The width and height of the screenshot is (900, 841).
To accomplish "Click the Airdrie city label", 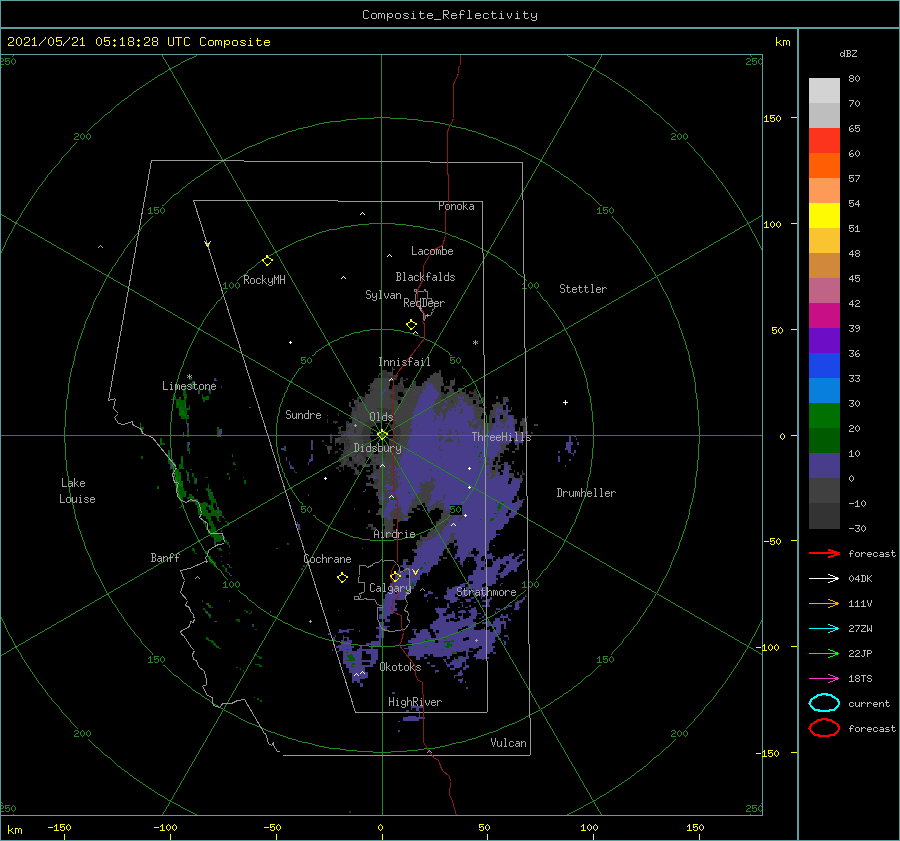I will (394, 534).
